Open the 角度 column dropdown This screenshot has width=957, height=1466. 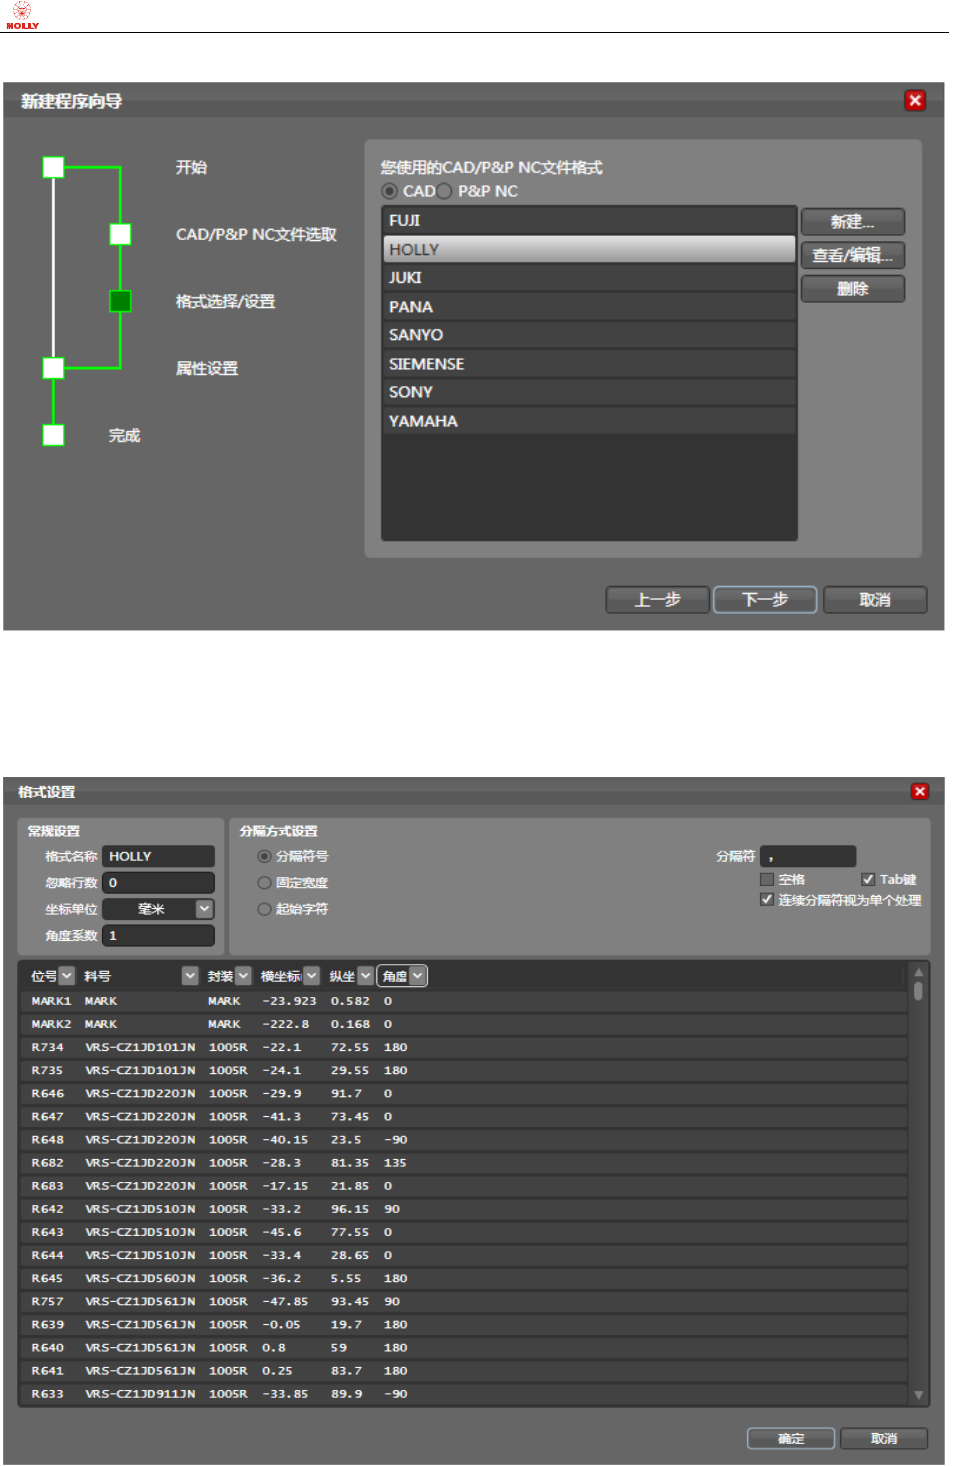pyautogui.click(x=417, y=975)
